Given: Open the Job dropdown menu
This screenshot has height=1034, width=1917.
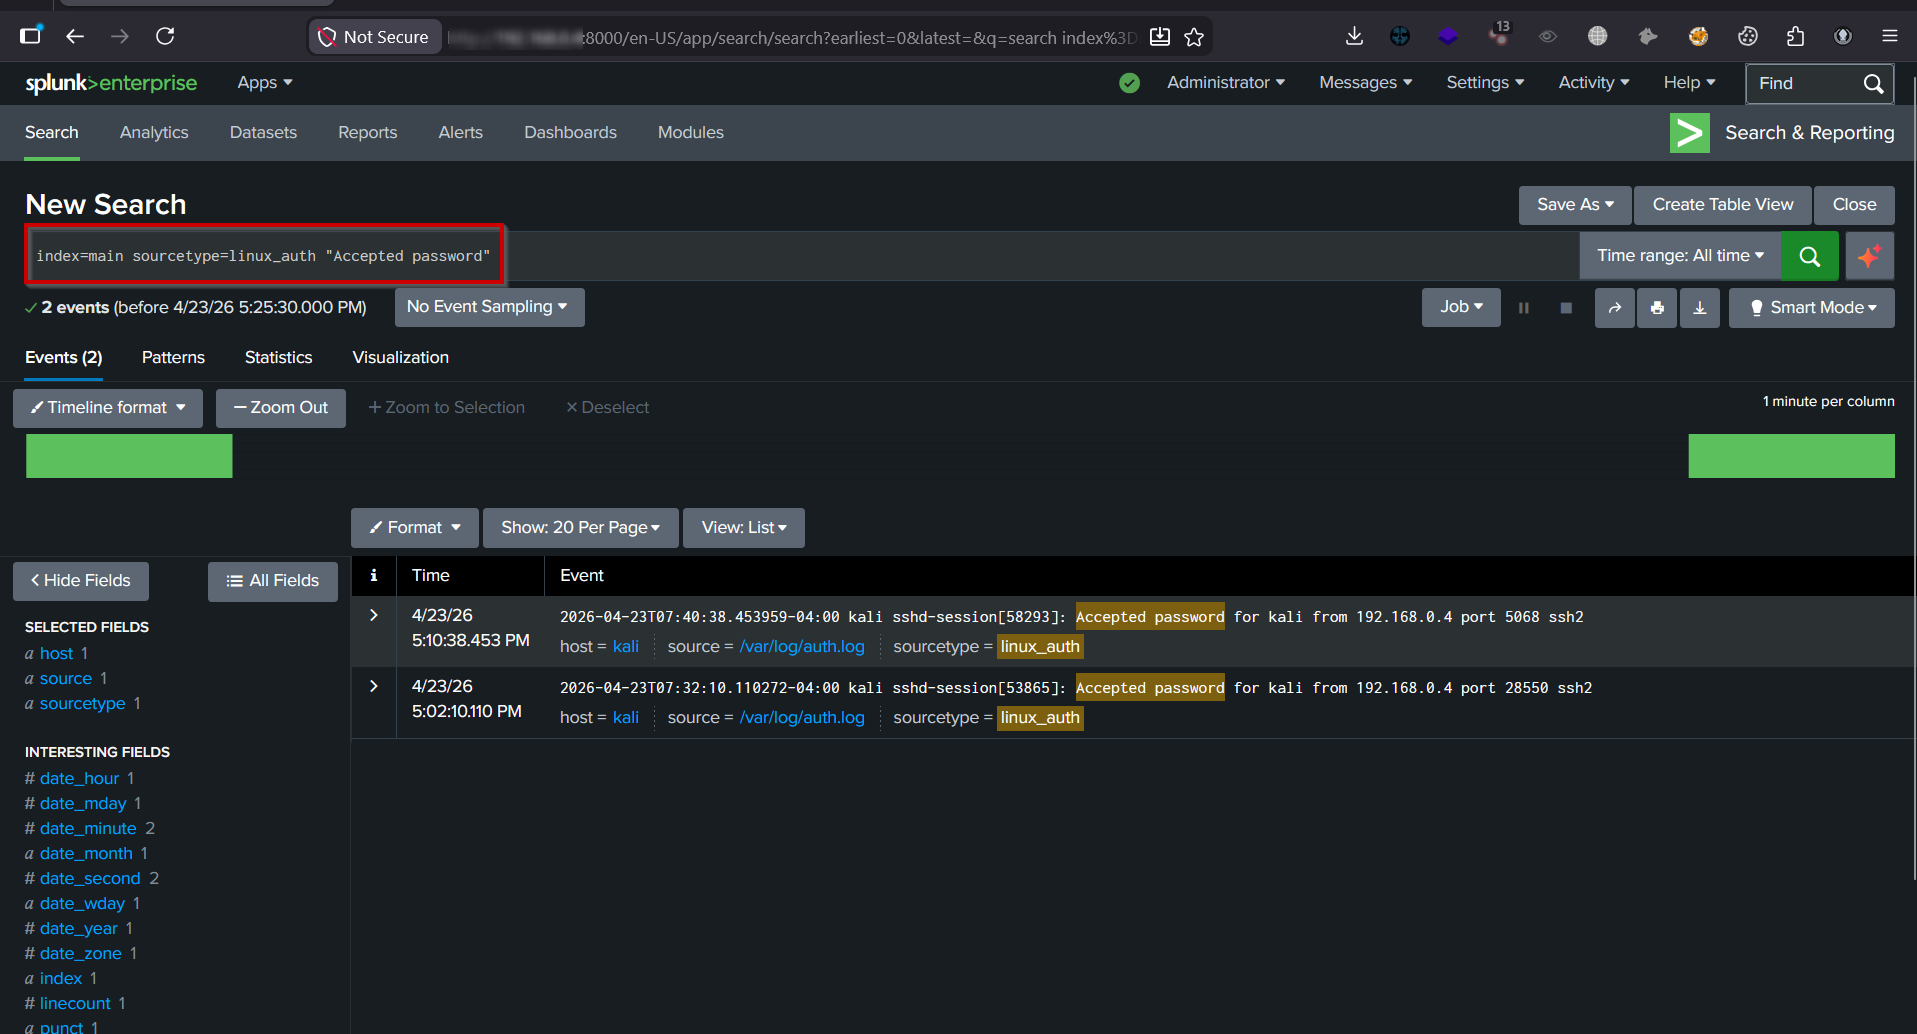Looking at the screenshot, I should coord(1461,307).
